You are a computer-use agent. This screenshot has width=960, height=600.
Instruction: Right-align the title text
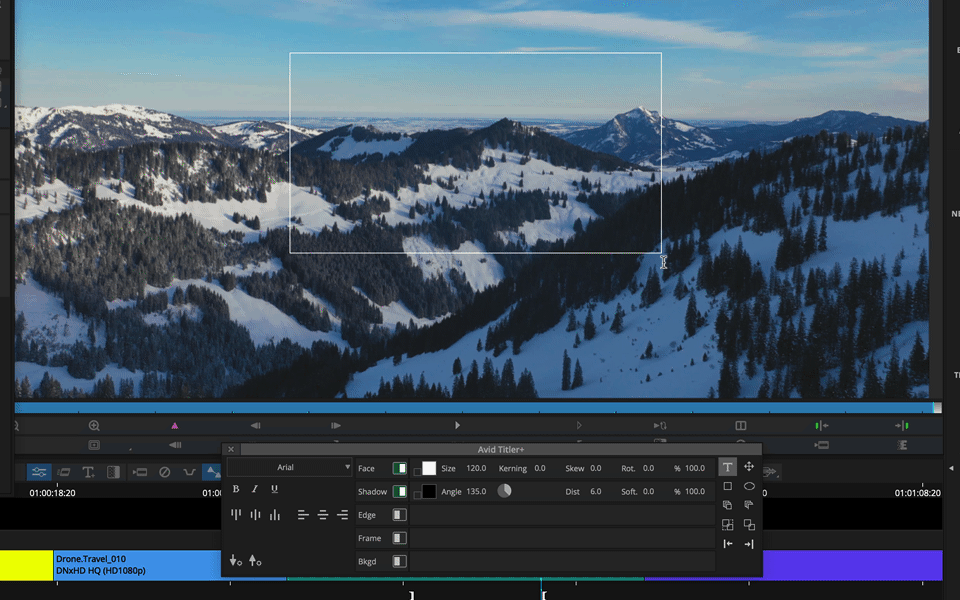click(x=342, y=515)
